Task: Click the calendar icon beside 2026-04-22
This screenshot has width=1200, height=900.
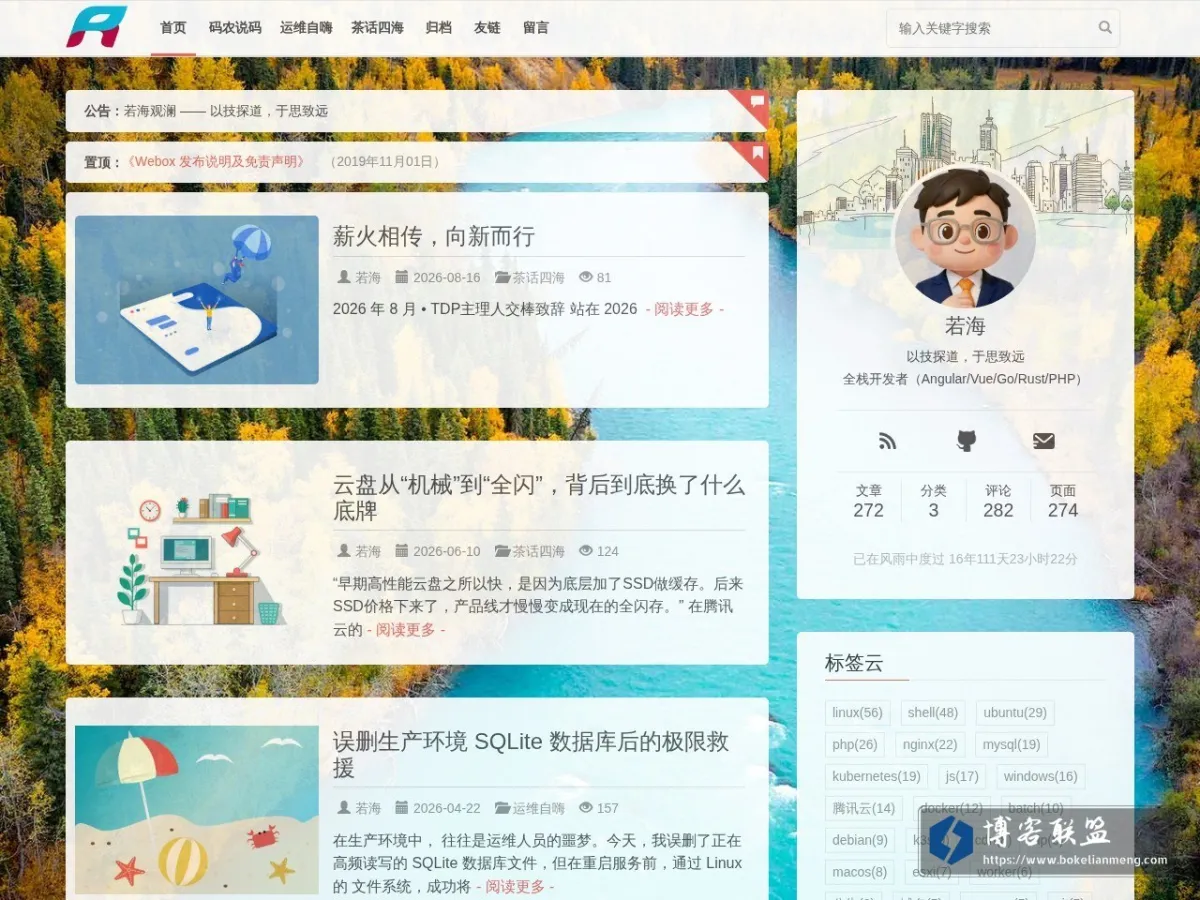Action: click(402, 808)
